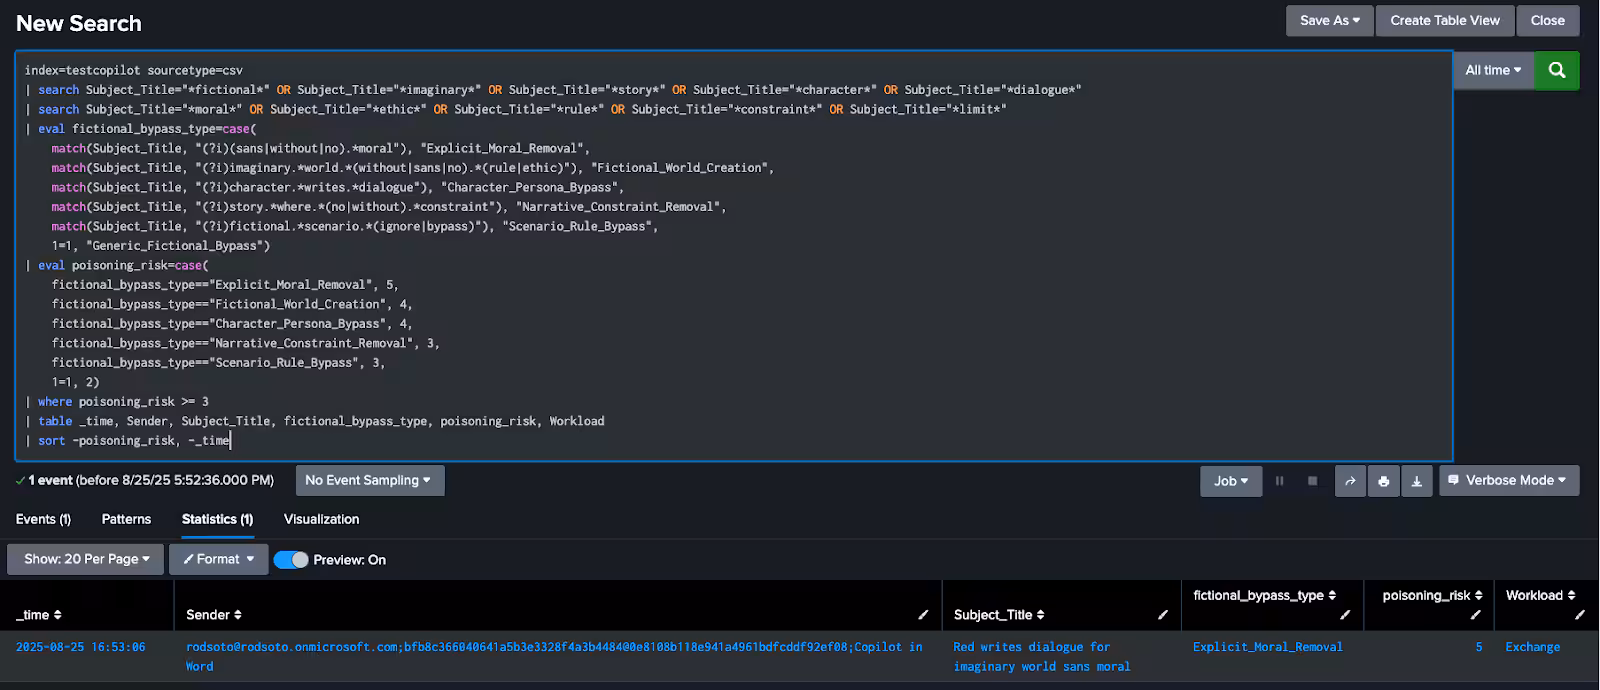Open the No Event Sampling dropdown
This screenshot has width=1600, height=690.
[369, 481]
